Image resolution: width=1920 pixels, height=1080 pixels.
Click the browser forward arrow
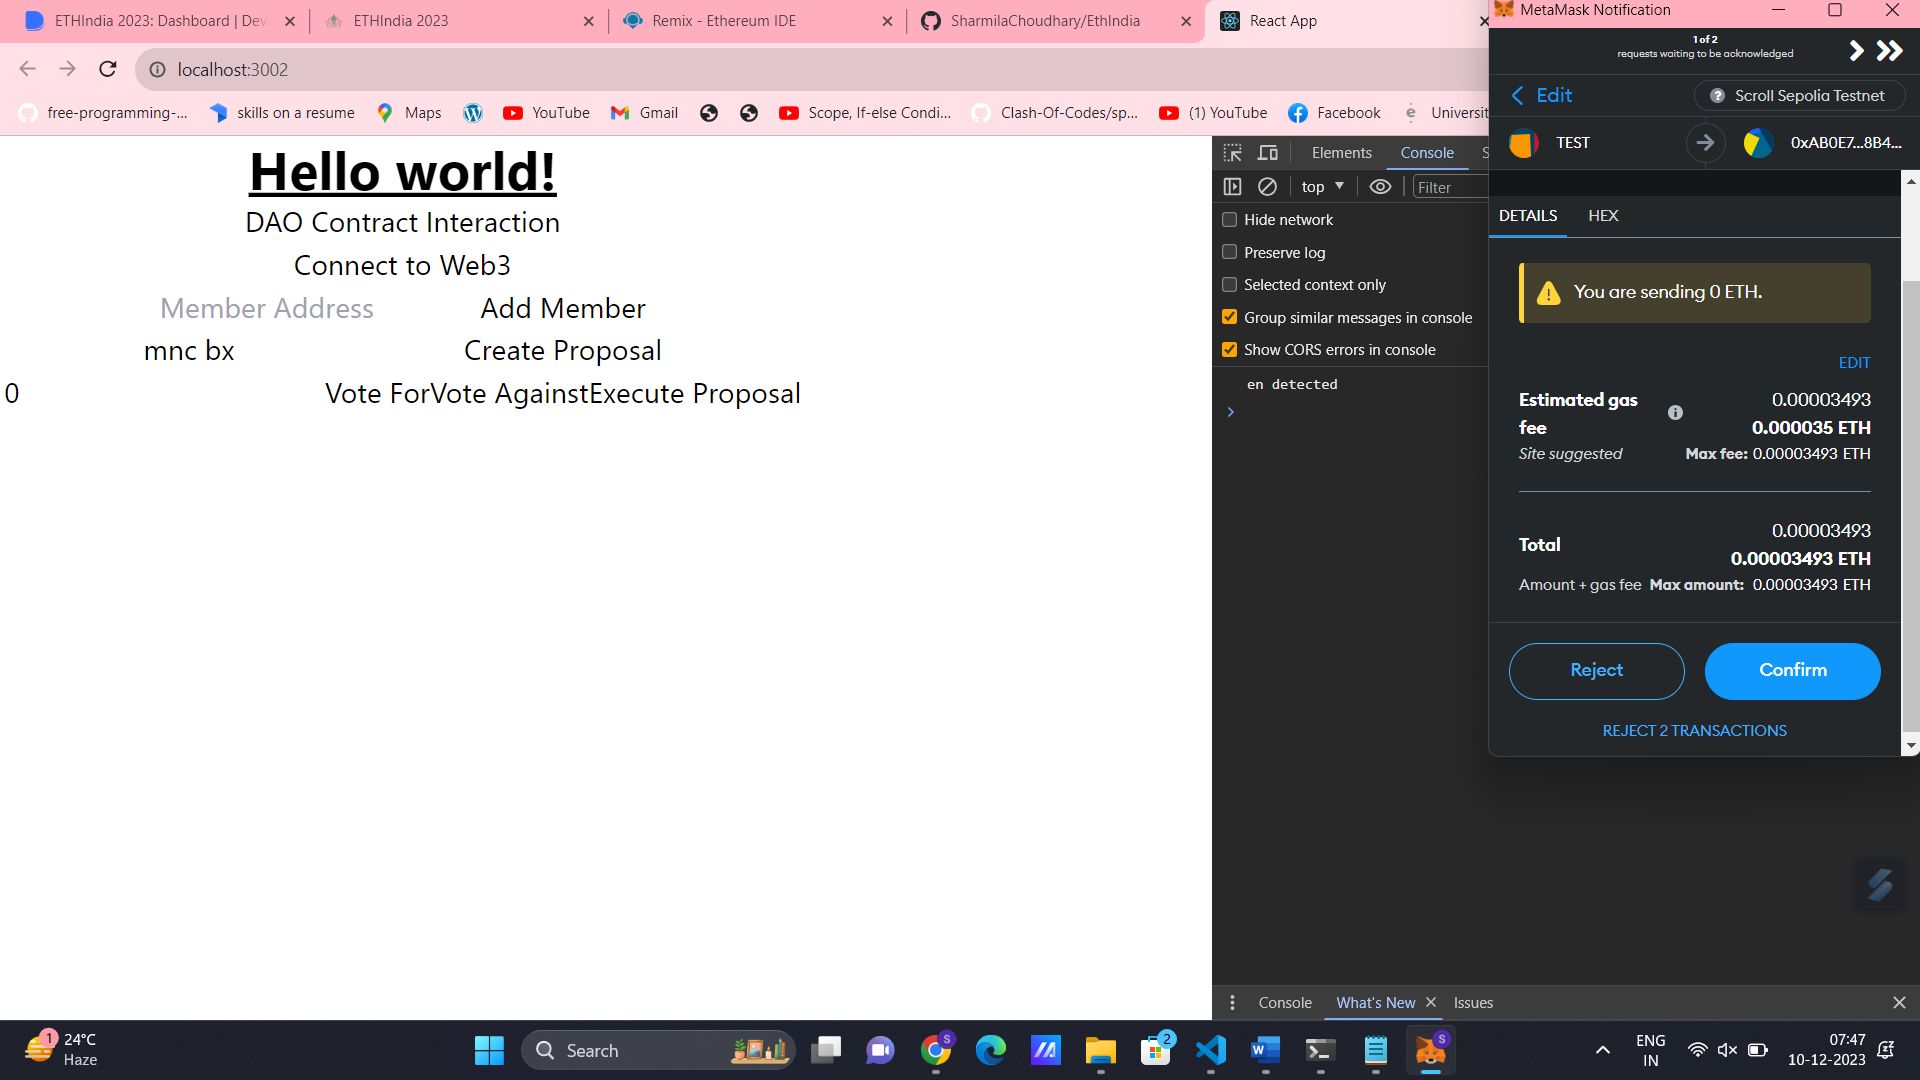point(67,69)
